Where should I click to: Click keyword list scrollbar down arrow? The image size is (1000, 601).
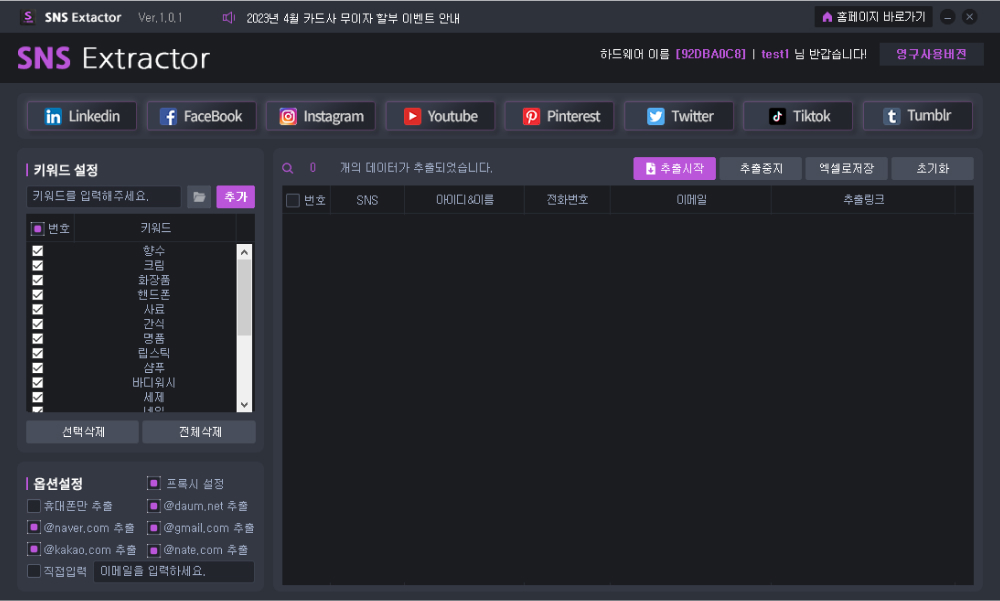pos(244,404)
